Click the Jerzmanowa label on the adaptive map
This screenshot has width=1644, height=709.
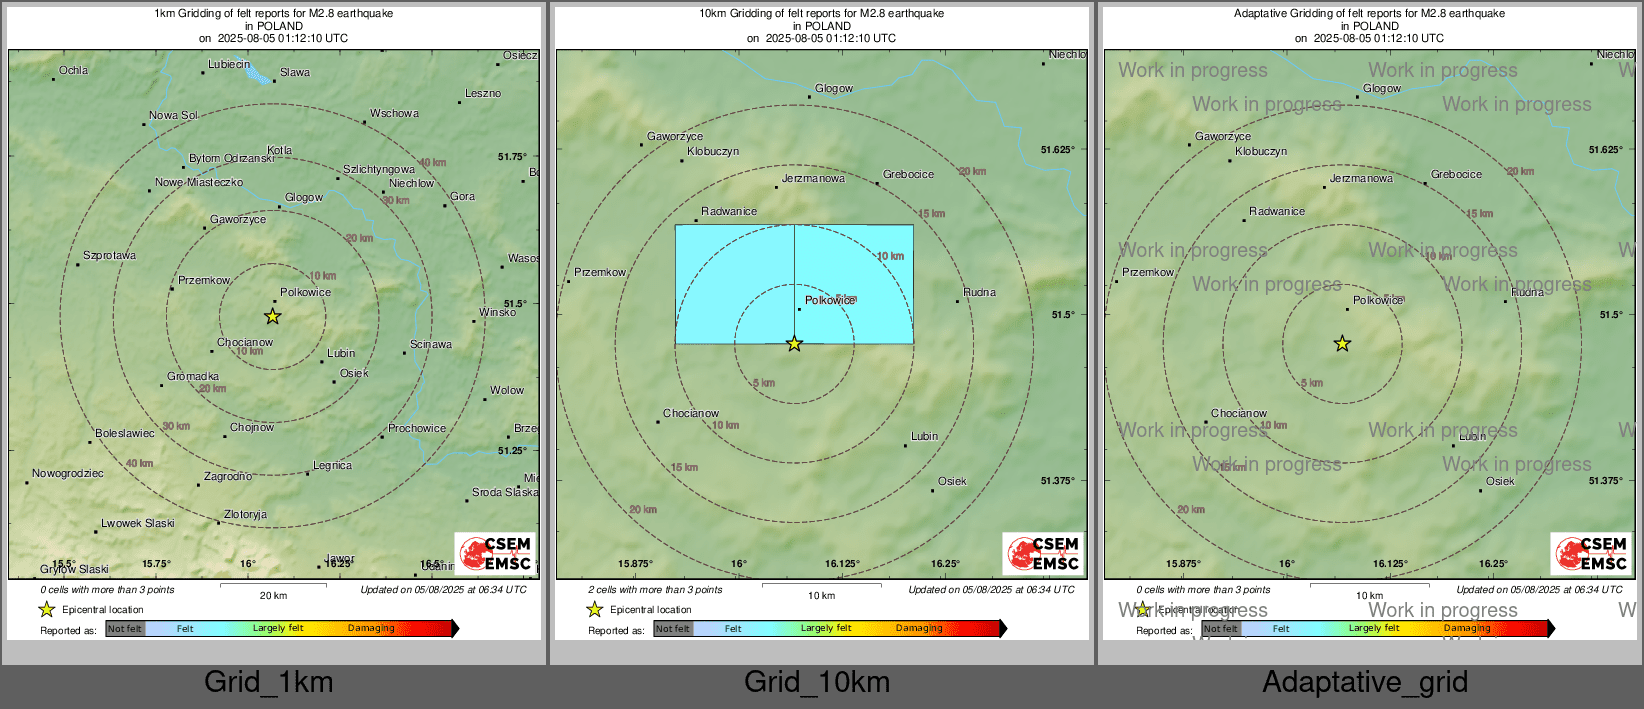(x=1361, y=178)
